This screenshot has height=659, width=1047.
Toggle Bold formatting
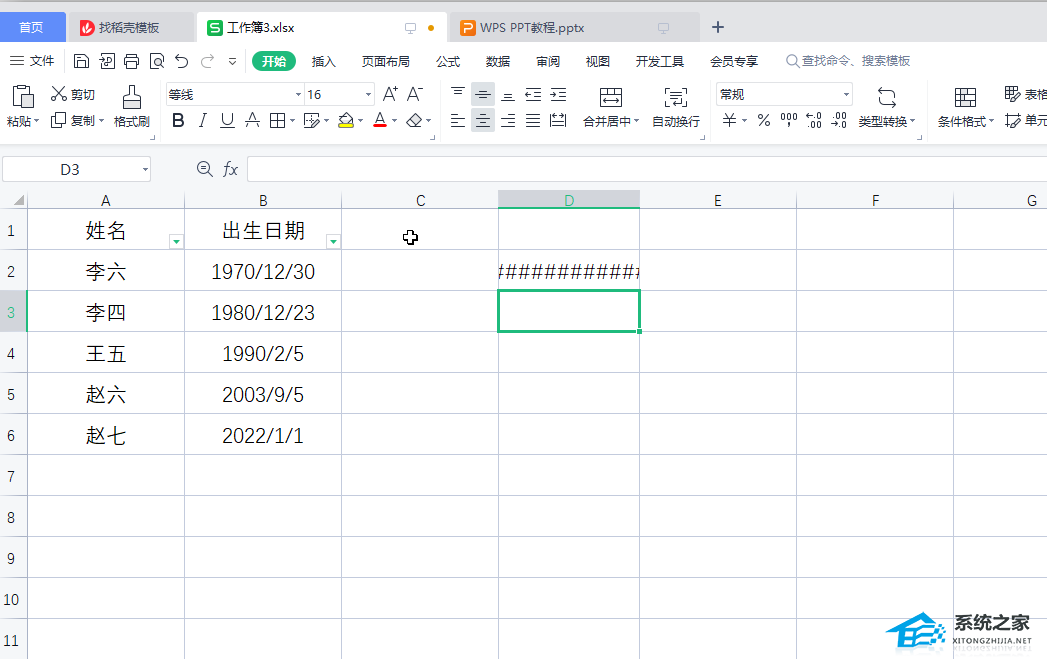(178, 121)
